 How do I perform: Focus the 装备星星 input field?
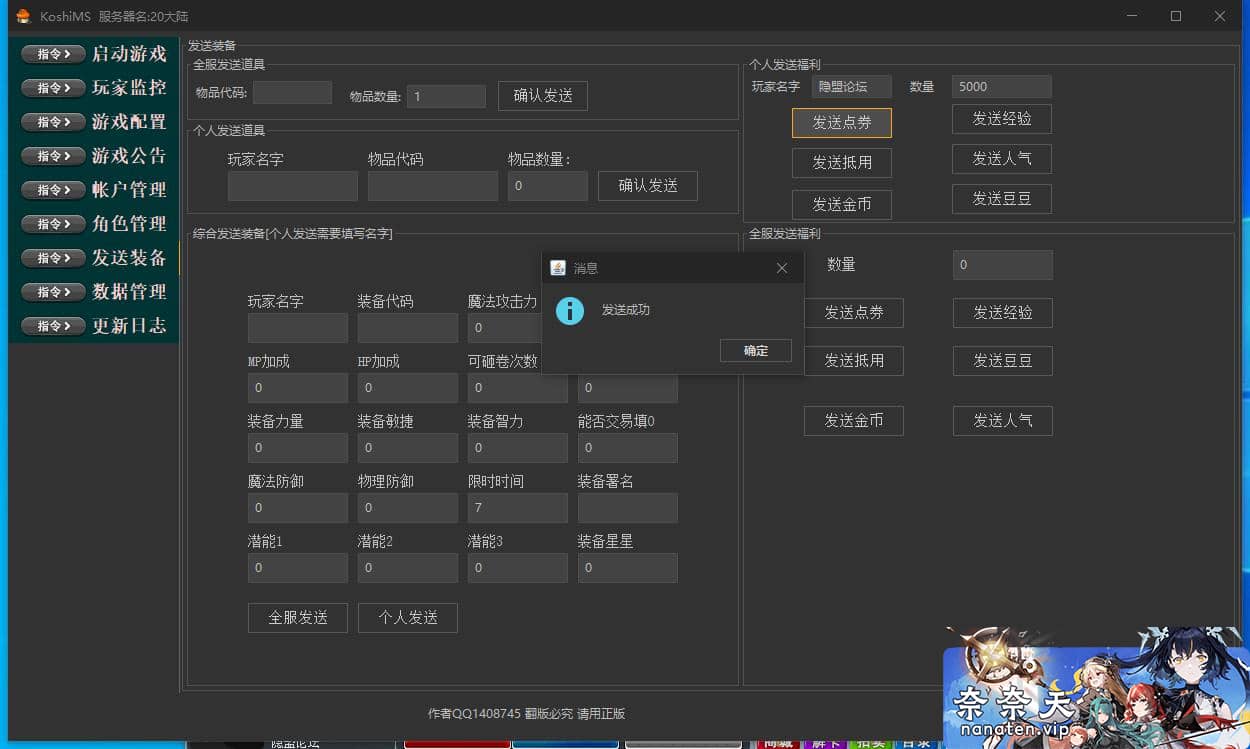click(x=628, y=568)
